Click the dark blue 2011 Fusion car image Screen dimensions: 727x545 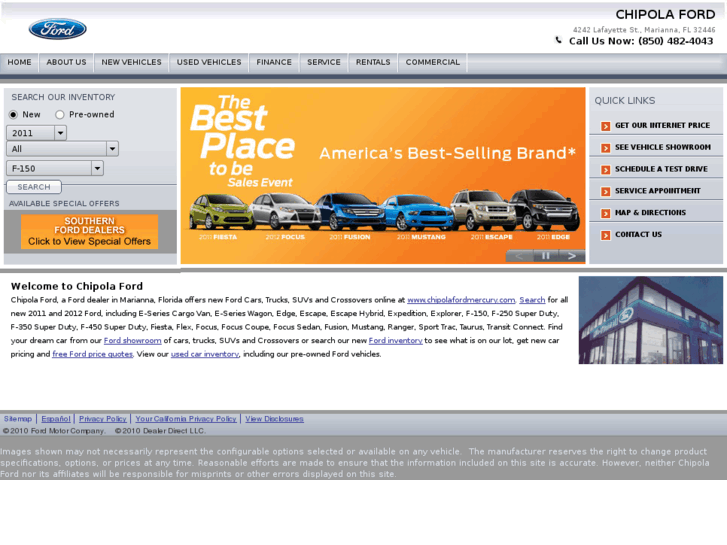[350, 212]
